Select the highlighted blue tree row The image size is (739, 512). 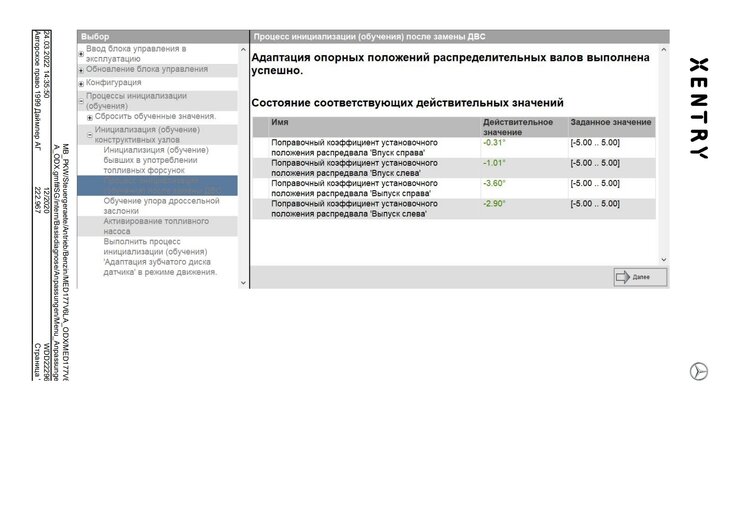[x=157, y=185]
